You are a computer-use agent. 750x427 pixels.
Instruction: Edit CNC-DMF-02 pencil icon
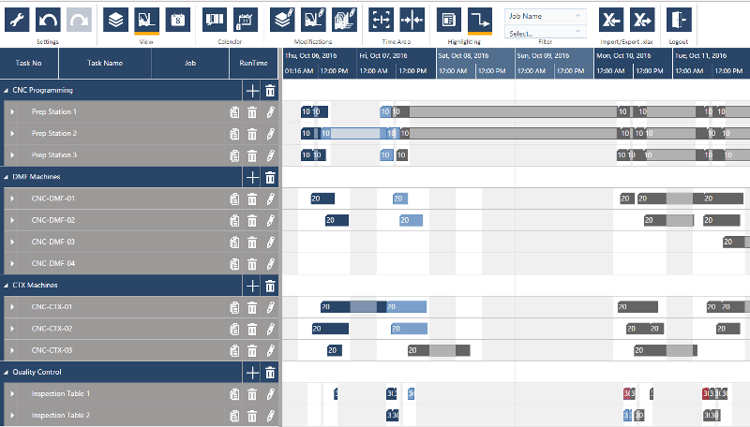click(x=270, y=220)
